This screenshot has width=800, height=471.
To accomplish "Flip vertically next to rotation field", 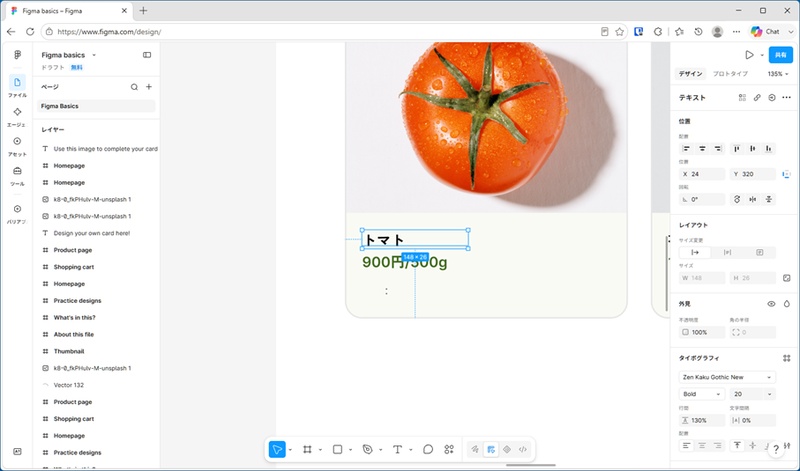I will click(x=768, y=200).
